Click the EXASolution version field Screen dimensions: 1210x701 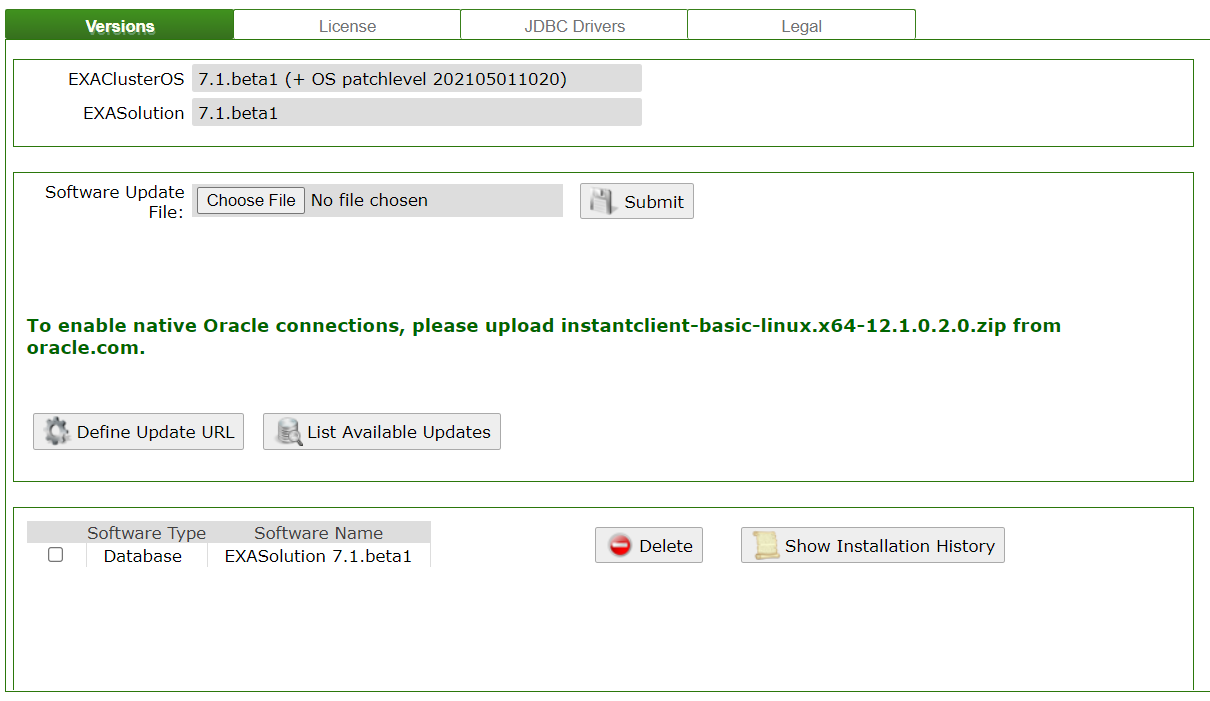[x=417, y=113]
